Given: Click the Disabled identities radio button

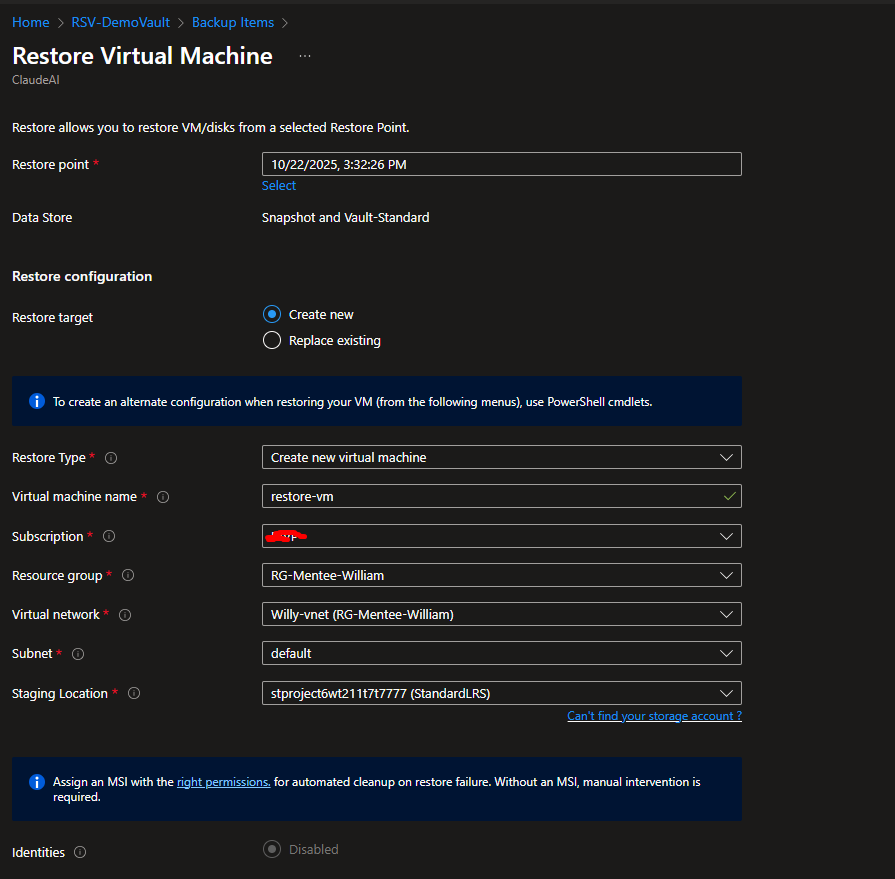Looking at the screenshot, I should pyautogui.click(x=272, y=849).
